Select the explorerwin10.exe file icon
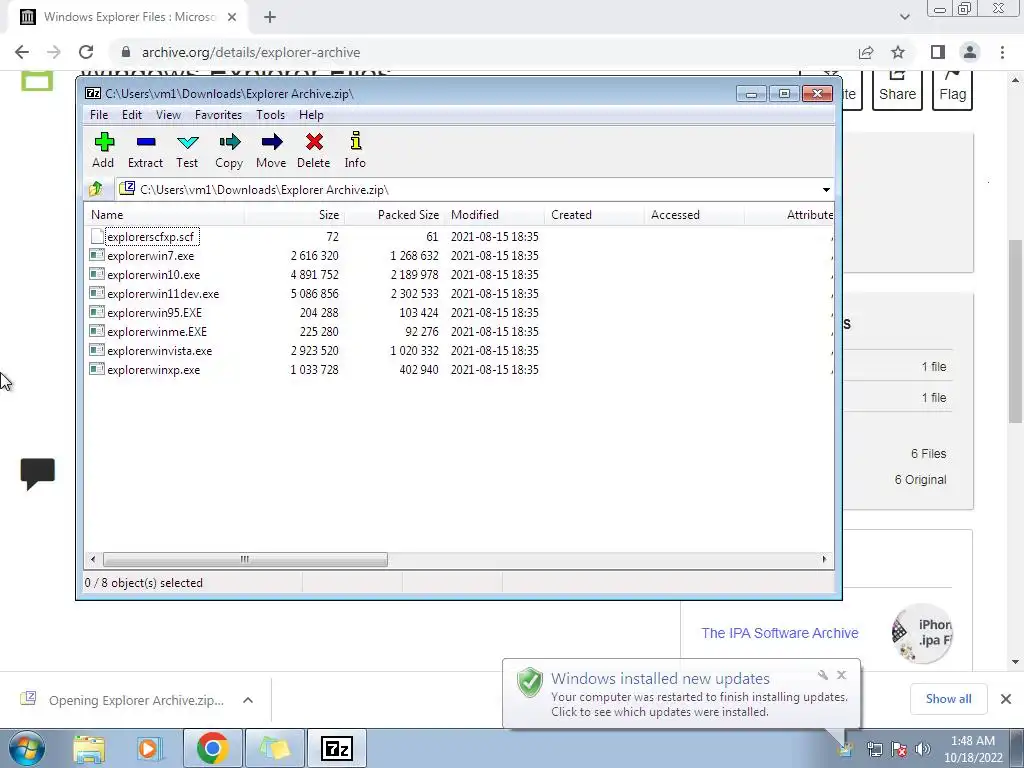Screen dimensions: 1024x768 [x=97, y=274]
